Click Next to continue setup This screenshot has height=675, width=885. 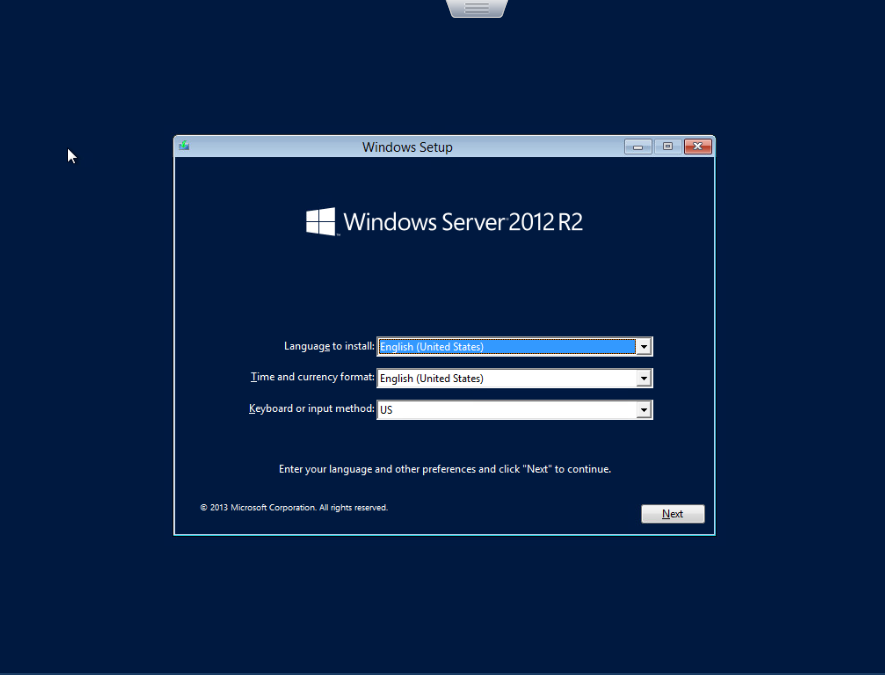673,514
